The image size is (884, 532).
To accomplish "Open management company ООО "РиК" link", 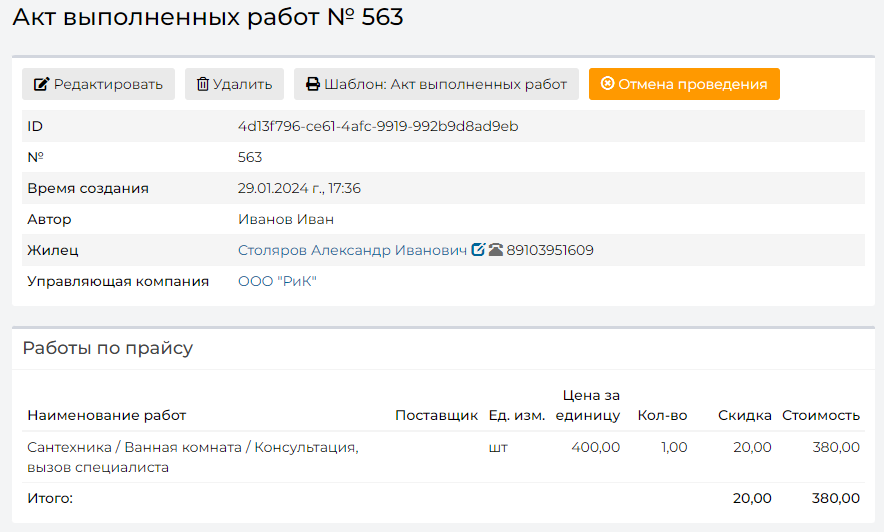I will pos(277,281).
